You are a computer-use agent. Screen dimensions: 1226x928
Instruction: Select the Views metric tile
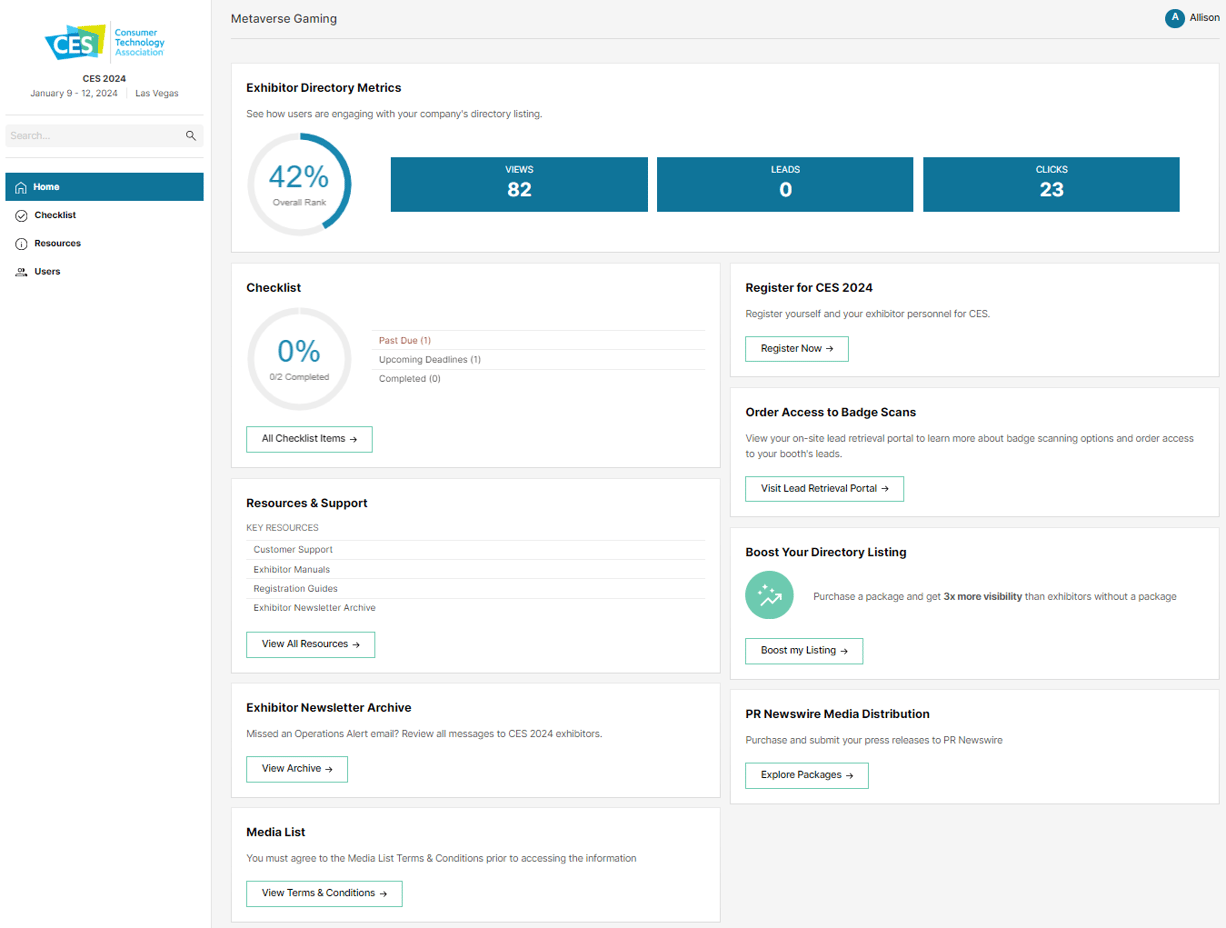(519, 184)
